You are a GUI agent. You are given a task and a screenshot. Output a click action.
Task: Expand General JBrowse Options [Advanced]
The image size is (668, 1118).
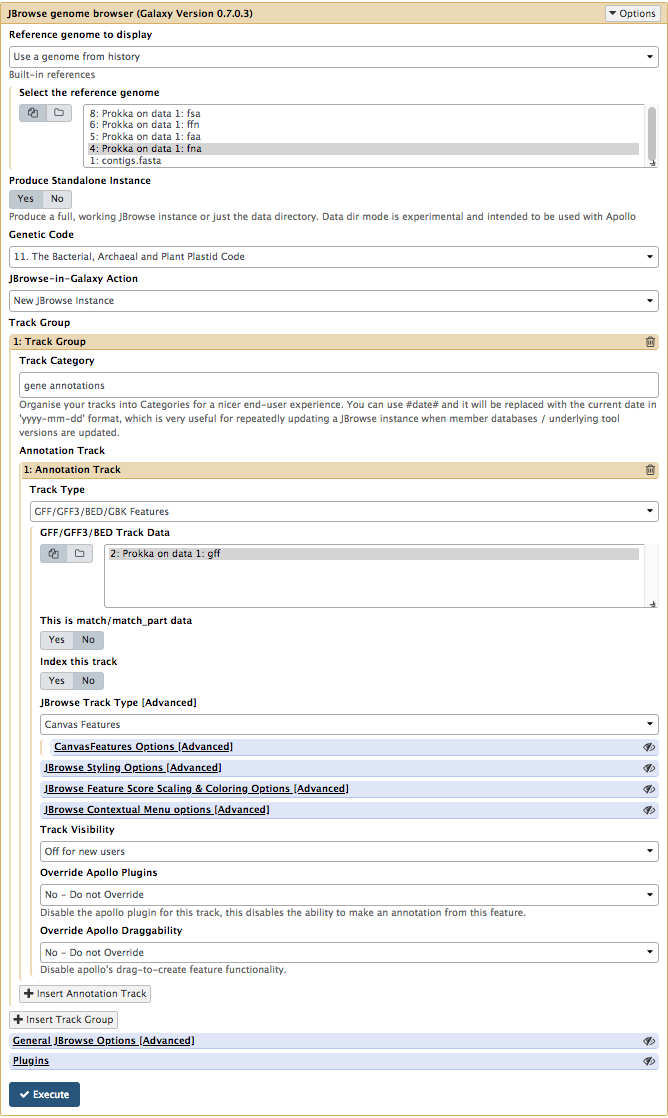click(x=103, y=1041)
